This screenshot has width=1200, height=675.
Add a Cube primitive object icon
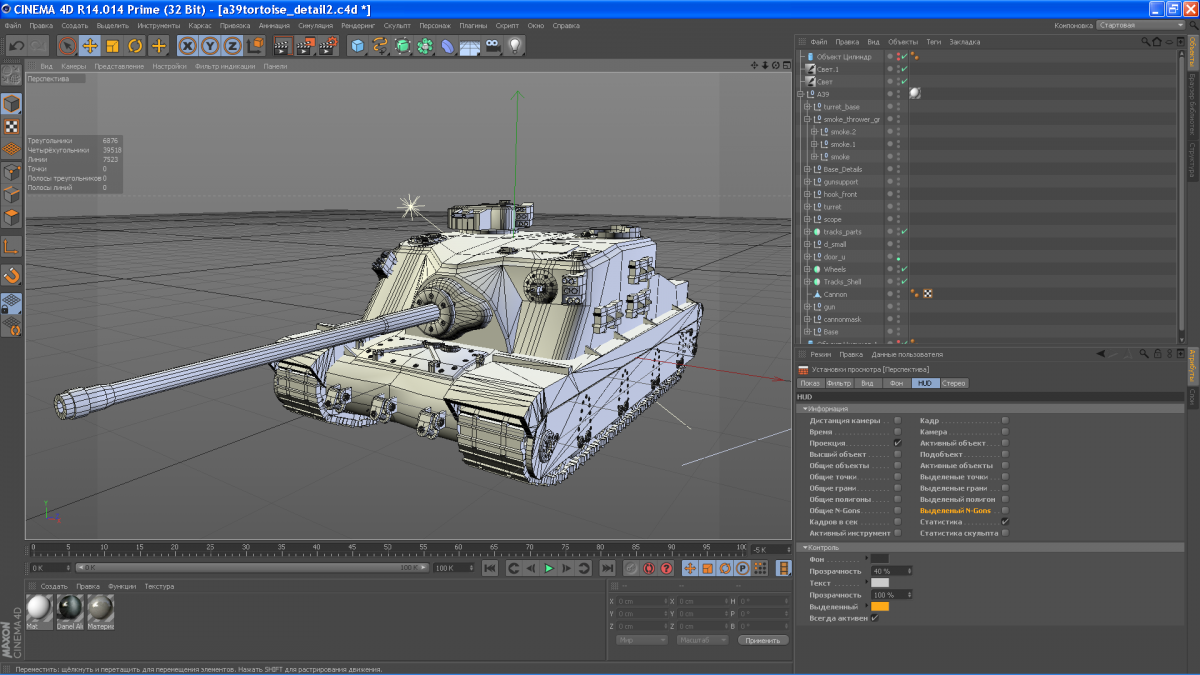(358, 45)
